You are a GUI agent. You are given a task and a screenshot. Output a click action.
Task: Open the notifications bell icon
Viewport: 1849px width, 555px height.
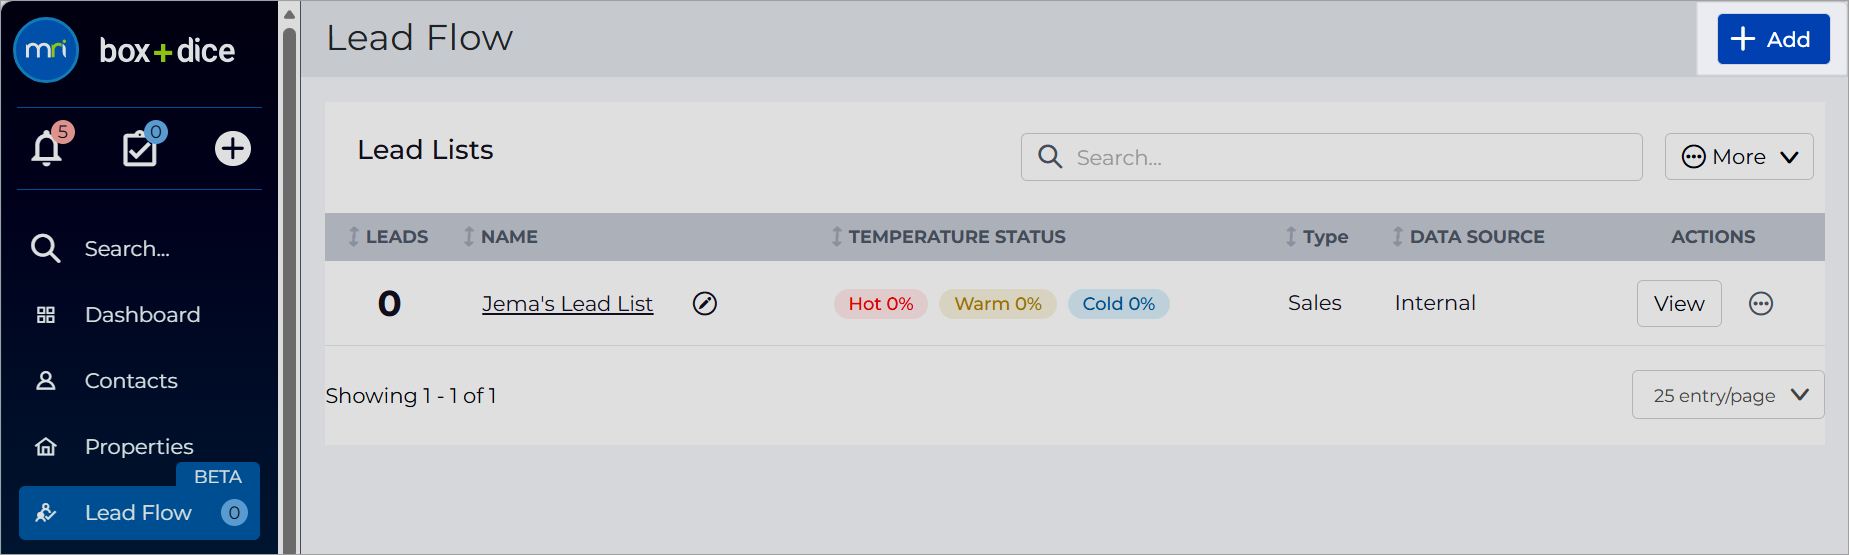47,149
